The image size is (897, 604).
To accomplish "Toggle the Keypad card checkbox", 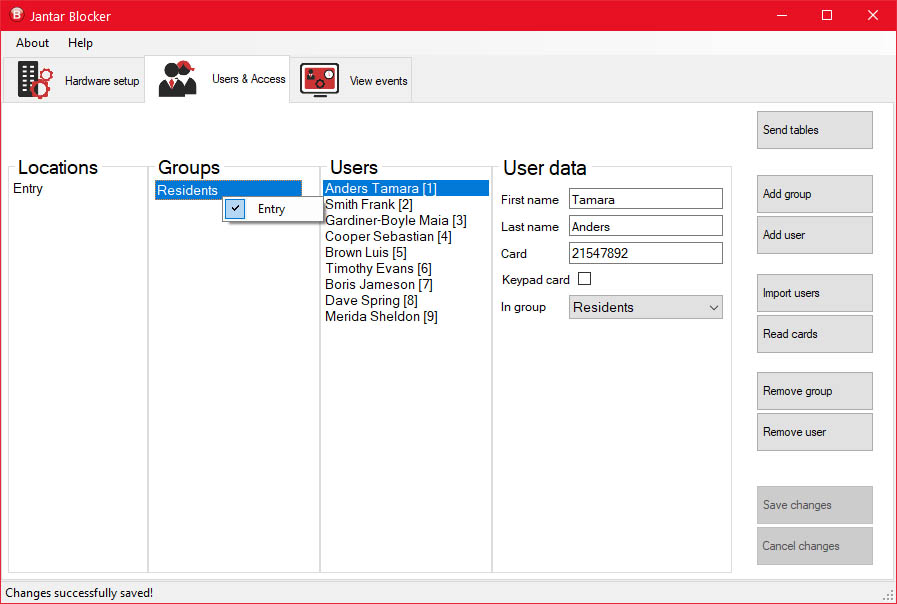I will (584, 279).
